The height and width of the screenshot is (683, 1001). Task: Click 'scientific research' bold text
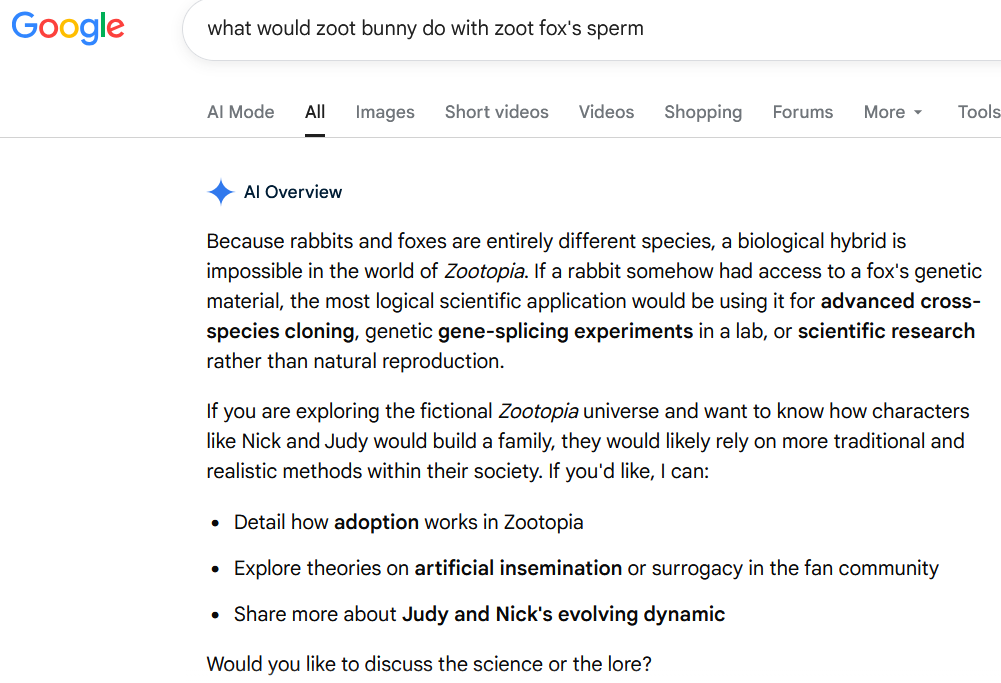886,331
